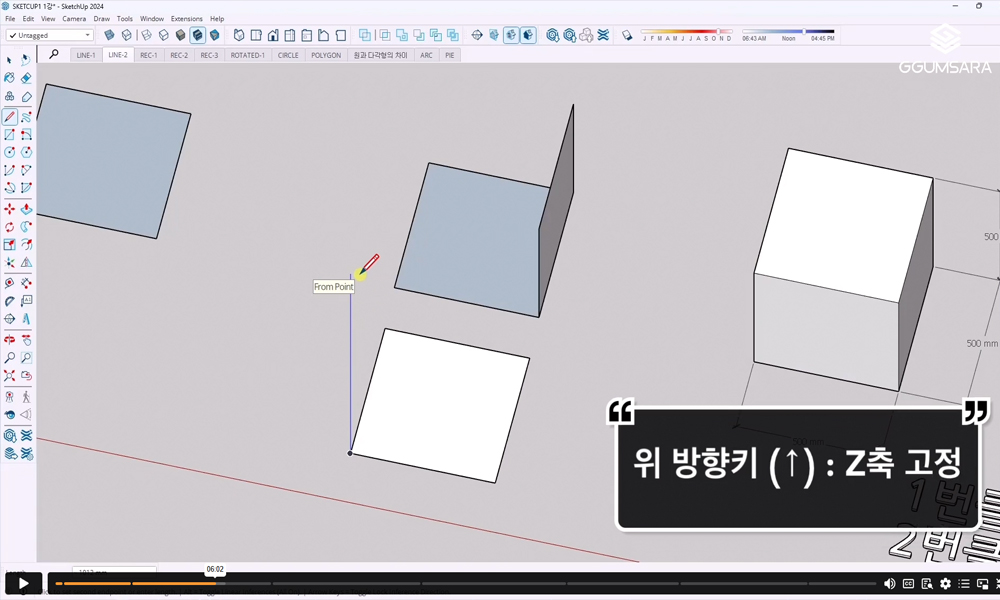Toggle closed captions on video
The width and height of the screenshot is (1000, 600).
tap(908, 583)
